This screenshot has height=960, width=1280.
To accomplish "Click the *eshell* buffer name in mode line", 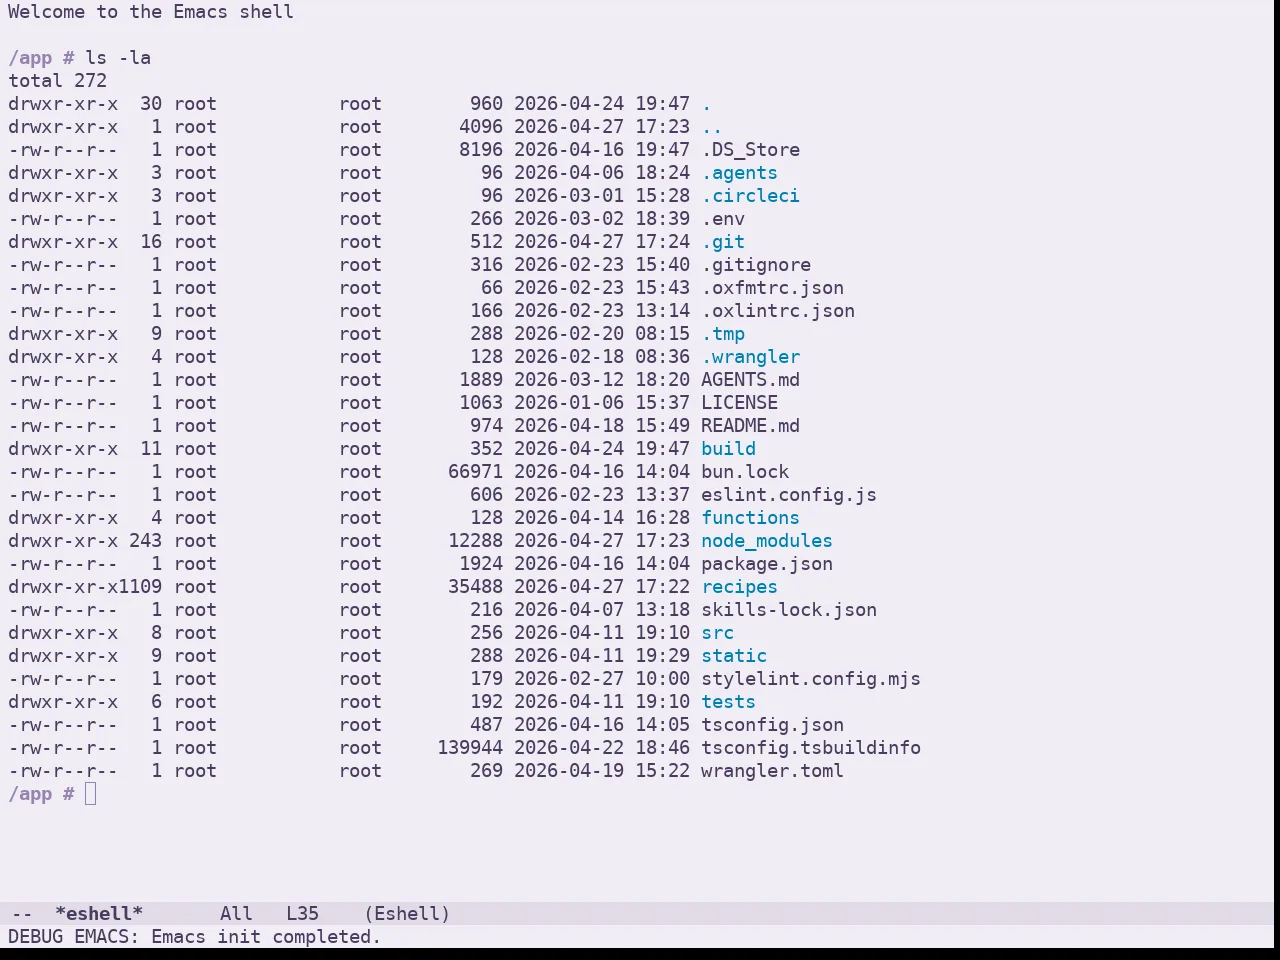I will click(99, 914).
